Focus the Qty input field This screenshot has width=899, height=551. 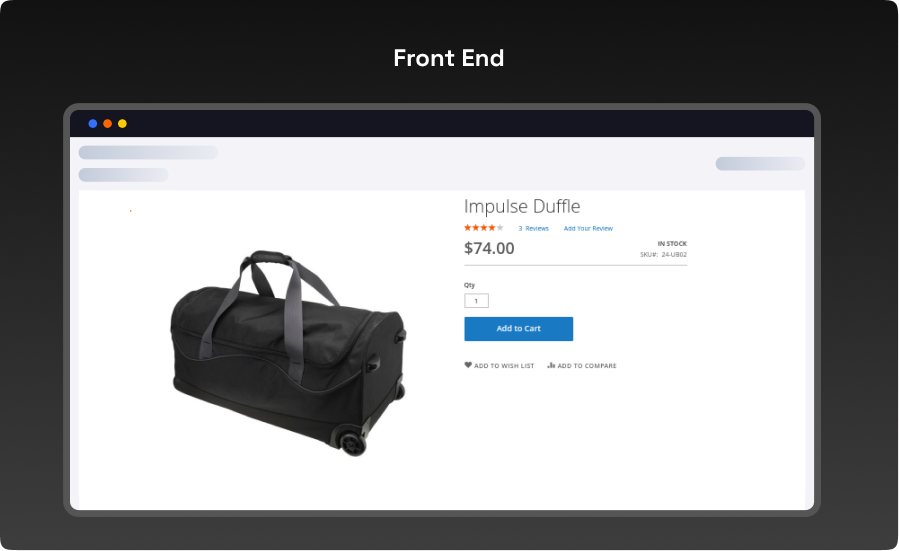(476, 300)
